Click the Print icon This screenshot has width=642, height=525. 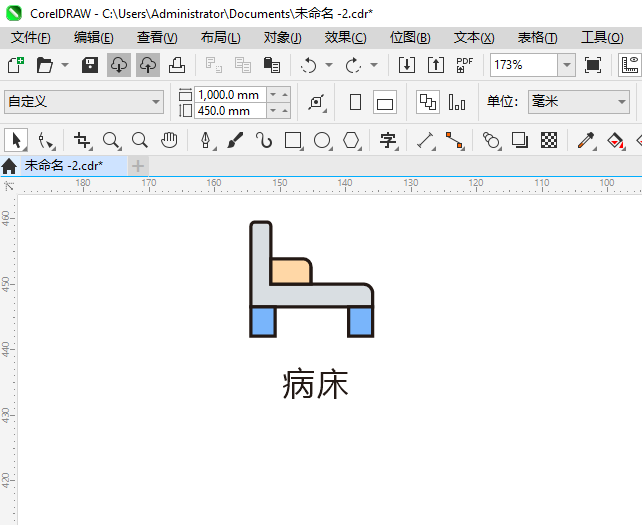(x=177, y=65)
